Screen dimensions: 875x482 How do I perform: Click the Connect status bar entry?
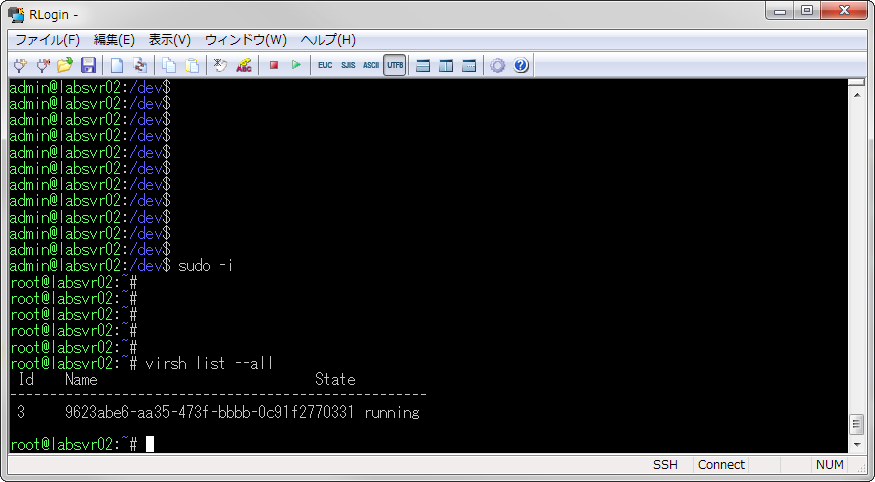pos(721,465)
